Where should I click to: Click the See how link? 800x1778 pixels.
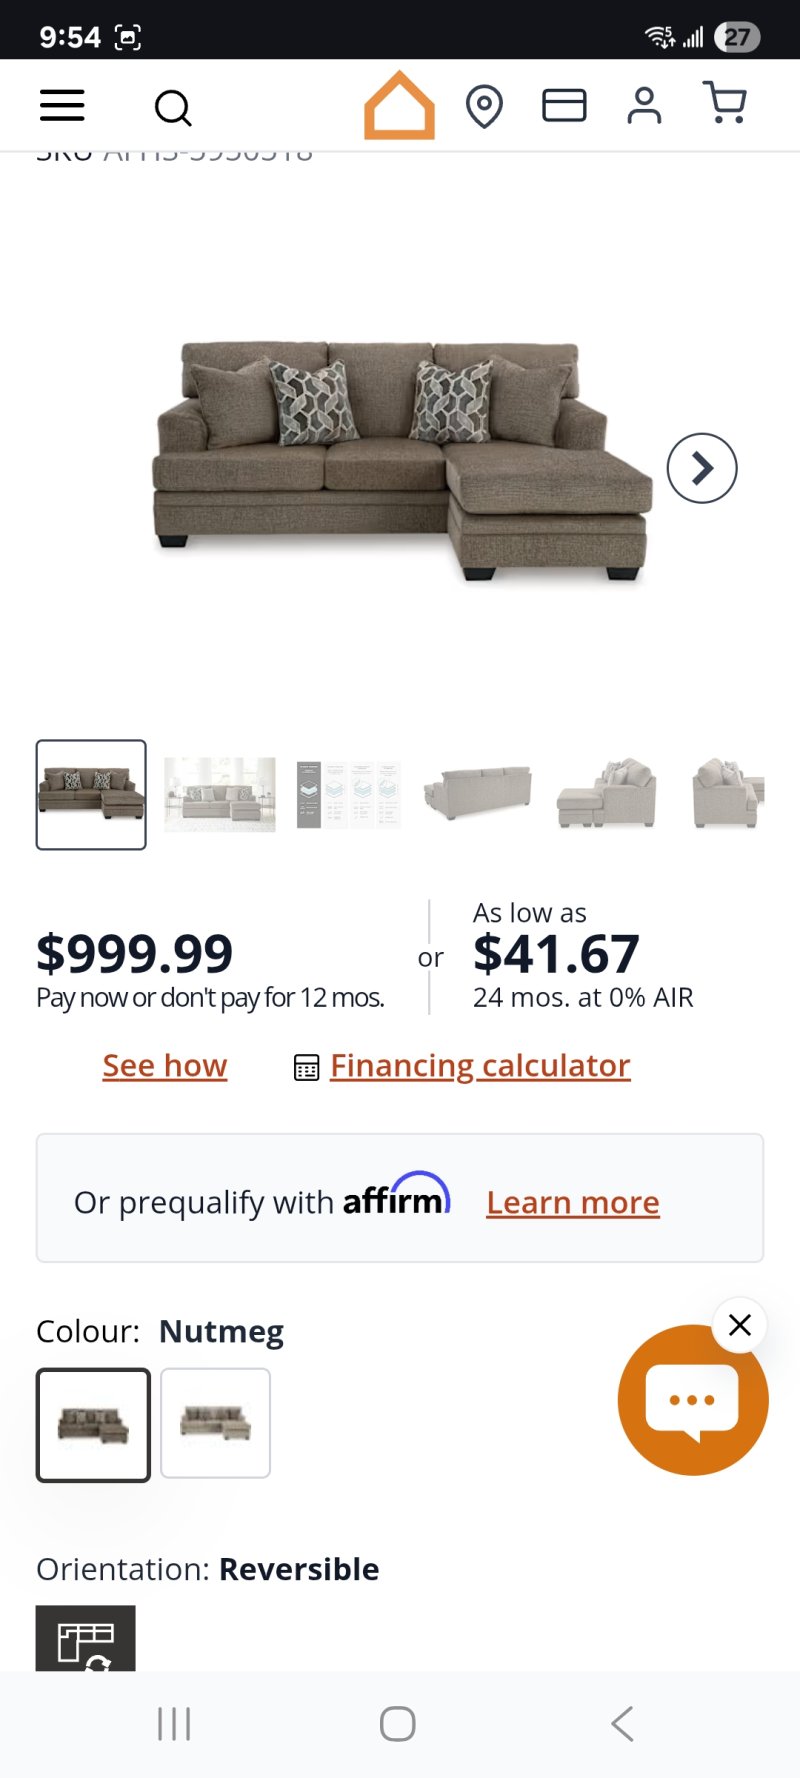(165, 1066)
